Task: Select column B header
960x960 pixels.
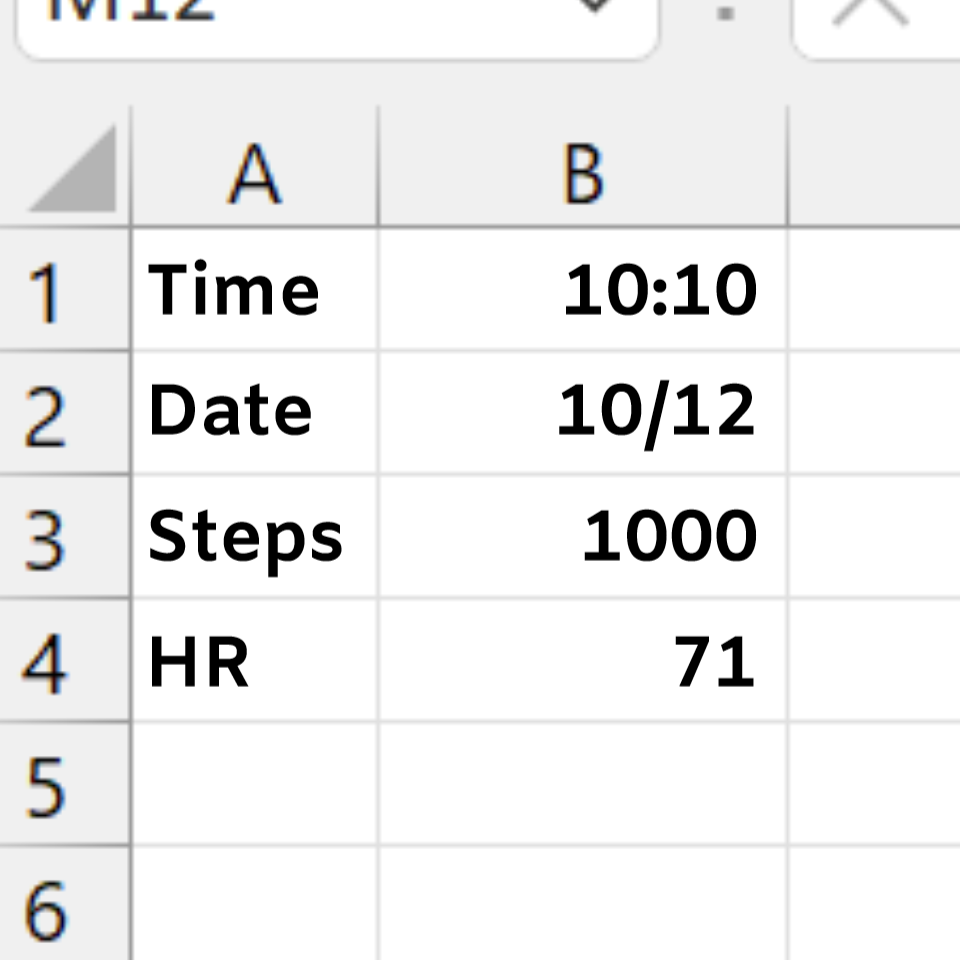Action: [583, 167]
